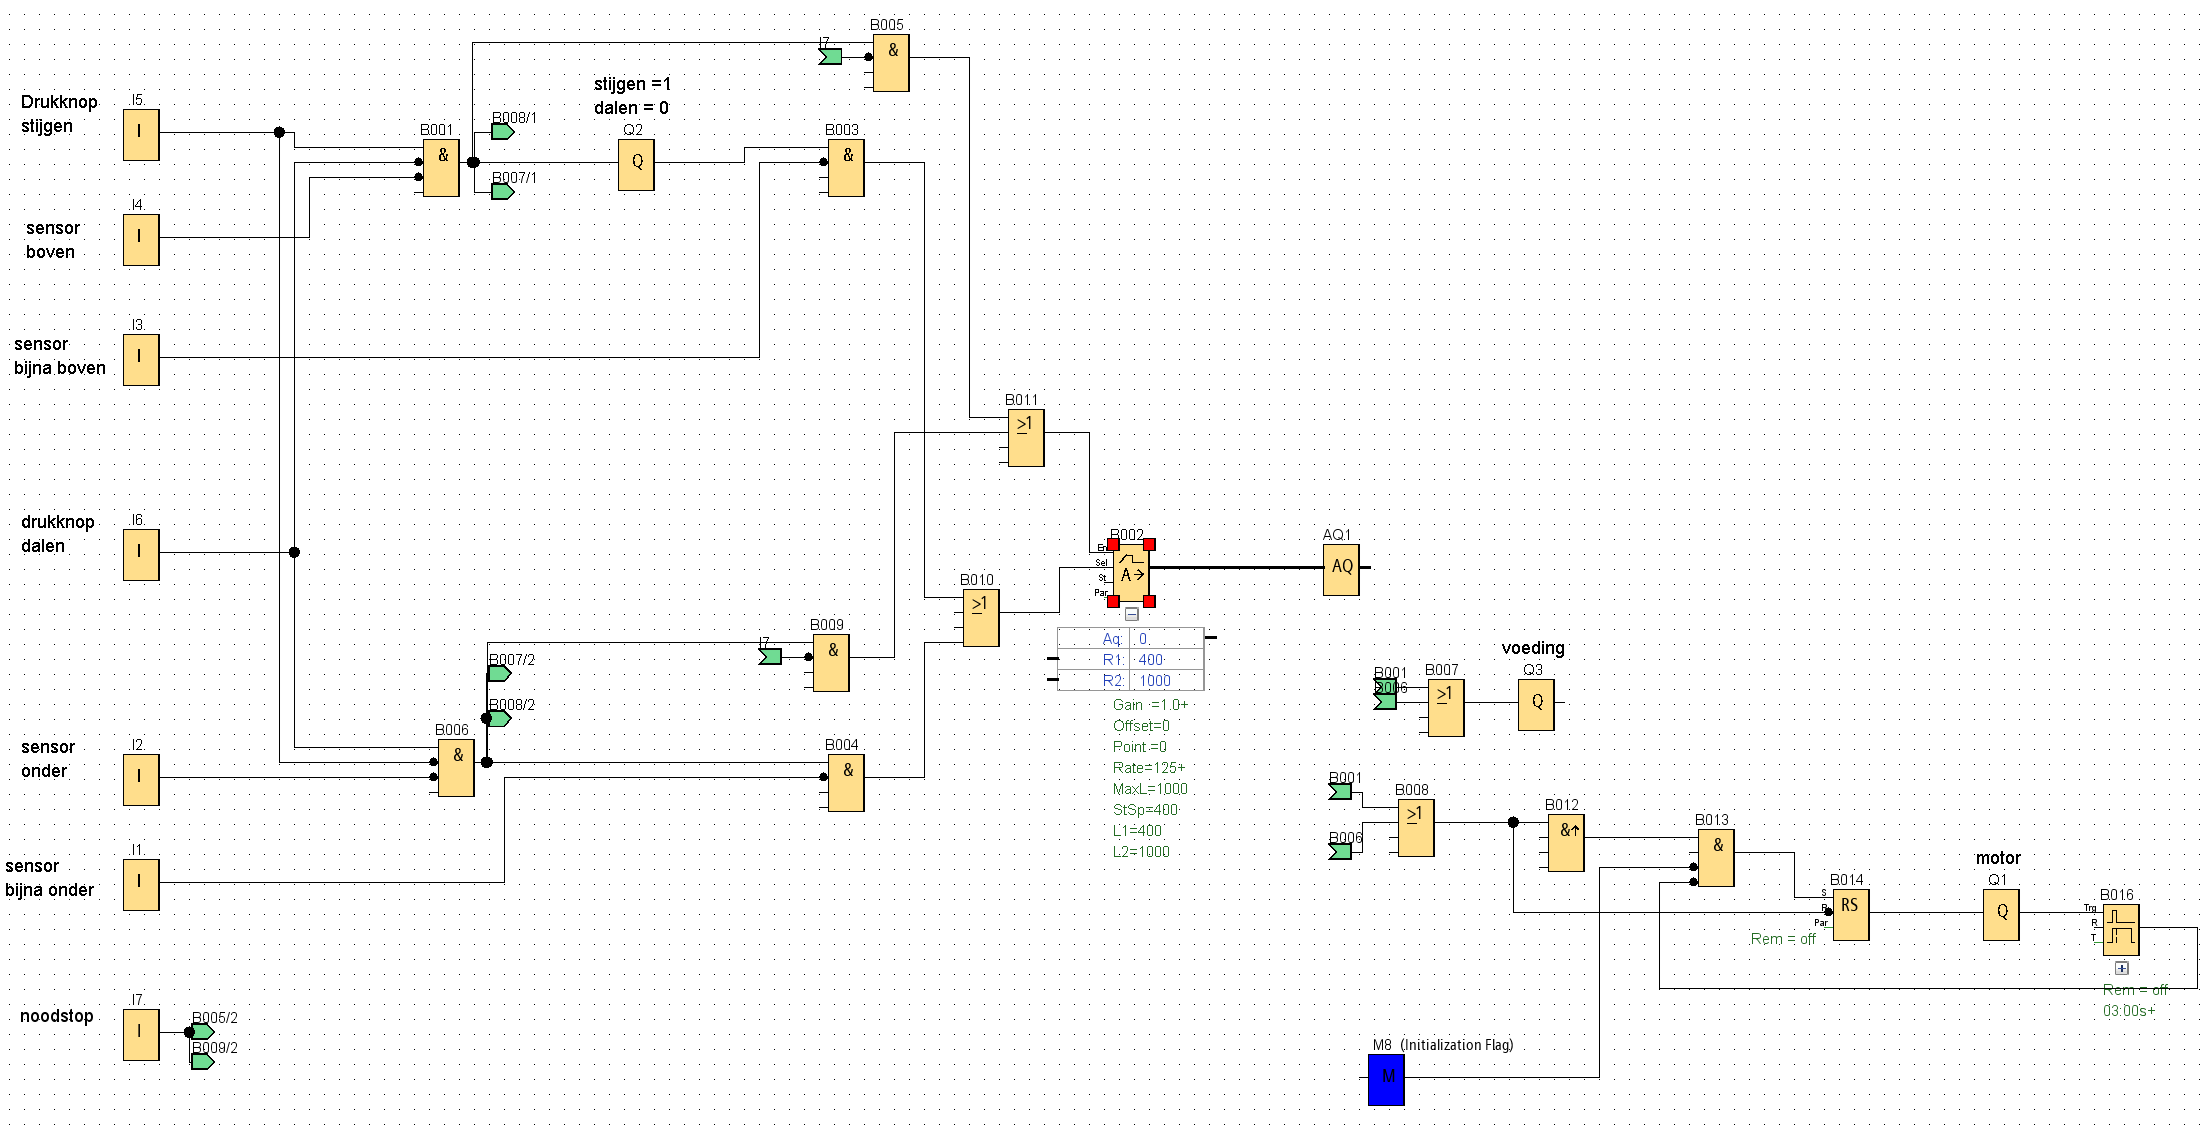Select the B012 edge-triggered AND block

point(1566,843)
